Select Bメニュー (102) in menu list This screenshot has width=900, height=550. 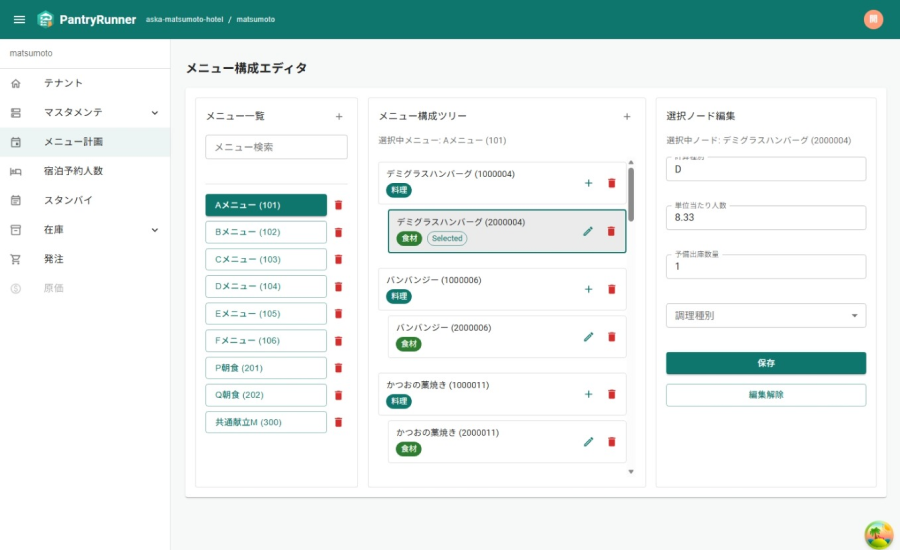(x=266, y=232)
